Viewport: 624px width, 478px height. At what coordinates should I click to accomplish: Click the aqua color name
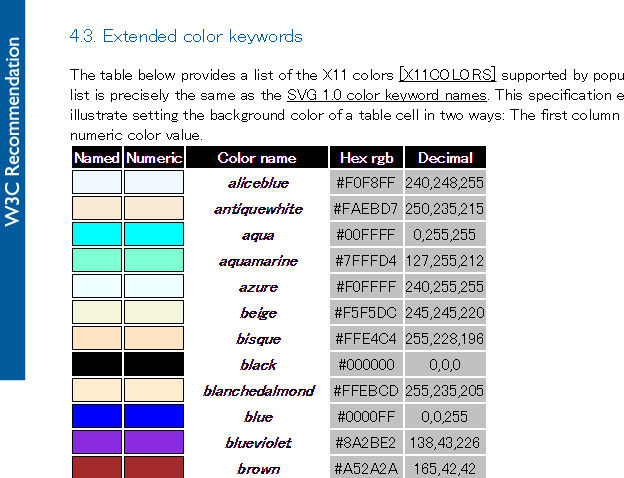point(258,235)
